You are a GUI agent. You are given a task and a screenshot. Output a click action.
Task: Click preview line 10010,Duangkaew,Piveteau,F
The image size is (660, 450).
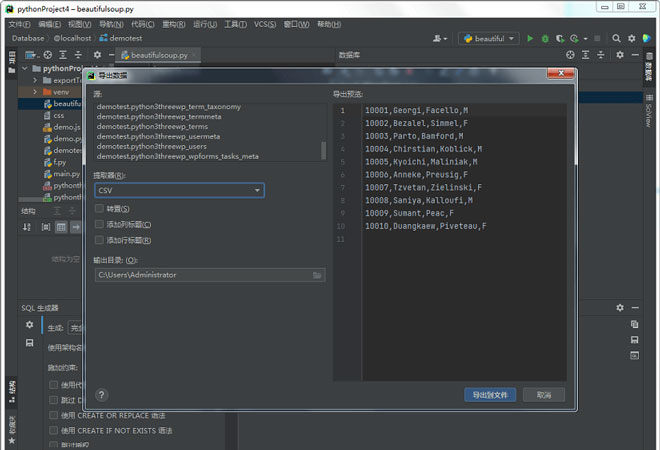[426, 226]
